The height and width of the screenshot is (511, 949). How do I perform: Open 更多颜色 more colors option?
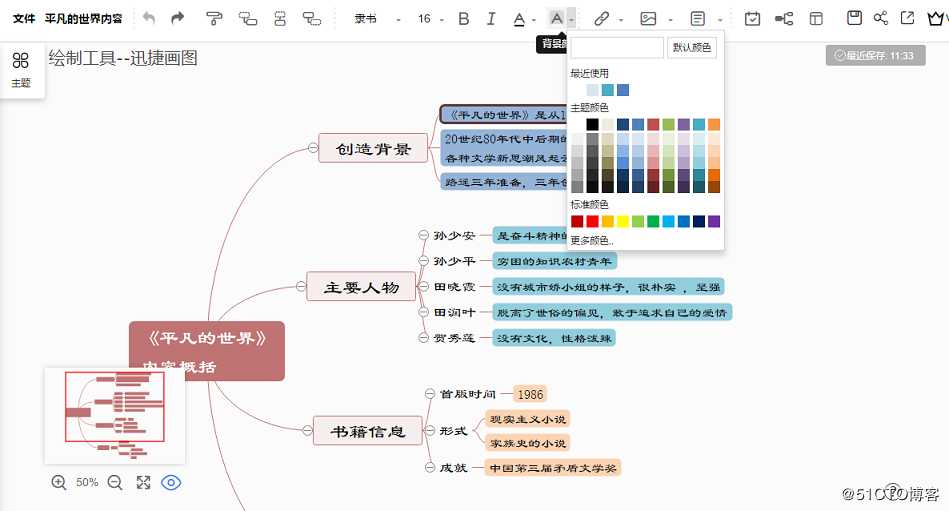pyautogui.click(x=592, y=240)
